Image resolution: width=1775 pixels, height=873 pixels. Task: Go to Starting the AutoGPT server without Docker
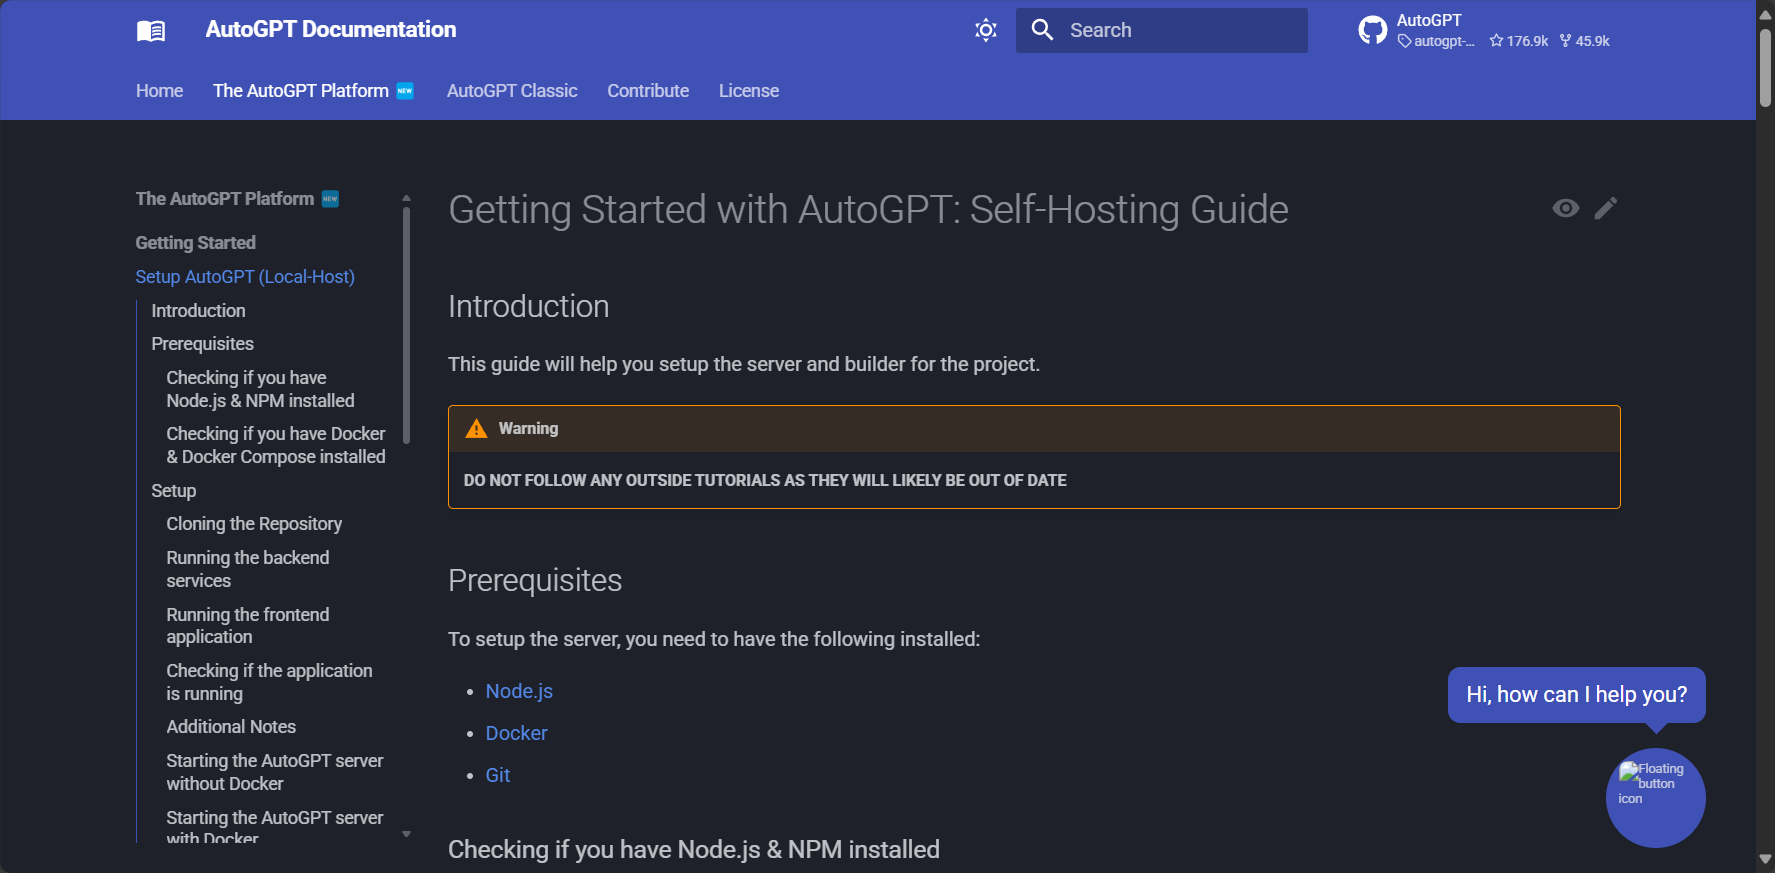click(x=275, y=772)
